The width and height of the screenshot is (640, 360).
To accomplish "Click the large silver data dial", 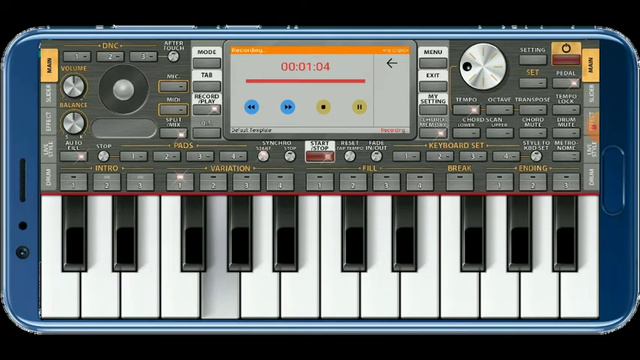I will coord(482,66).
